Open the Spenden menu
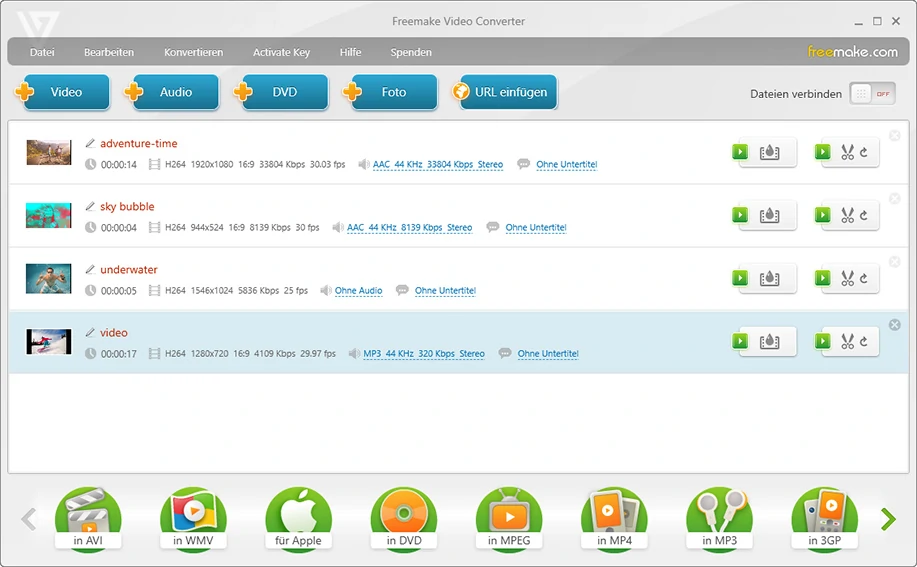This screenshot has width=917, height=567. 411,52
